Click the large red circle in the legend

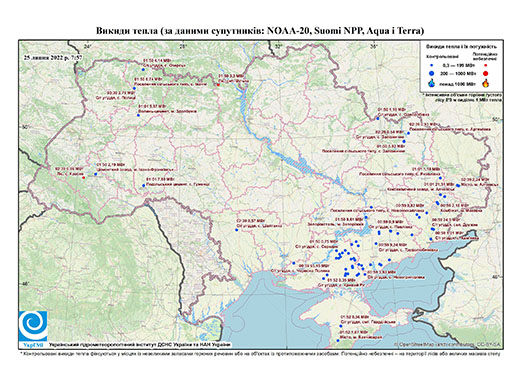(x=486, y=73)
